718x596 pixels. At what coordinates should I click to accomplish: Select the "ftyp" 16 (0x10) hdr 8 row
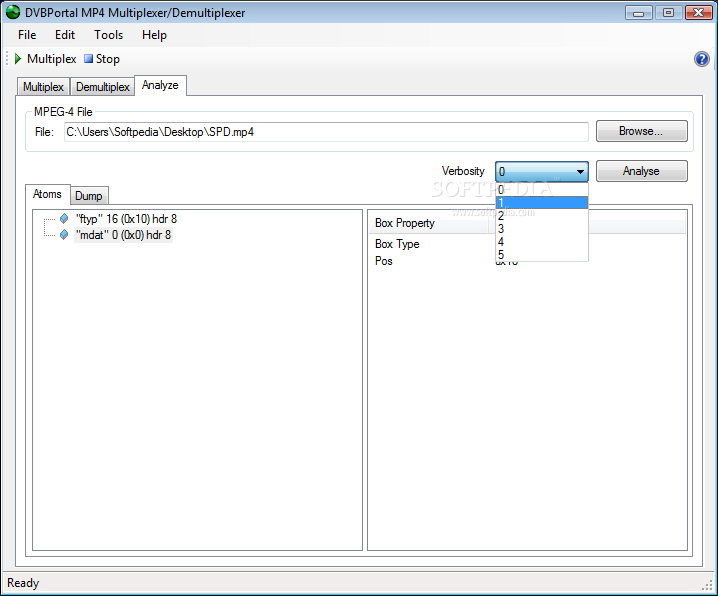click(126, 219)
